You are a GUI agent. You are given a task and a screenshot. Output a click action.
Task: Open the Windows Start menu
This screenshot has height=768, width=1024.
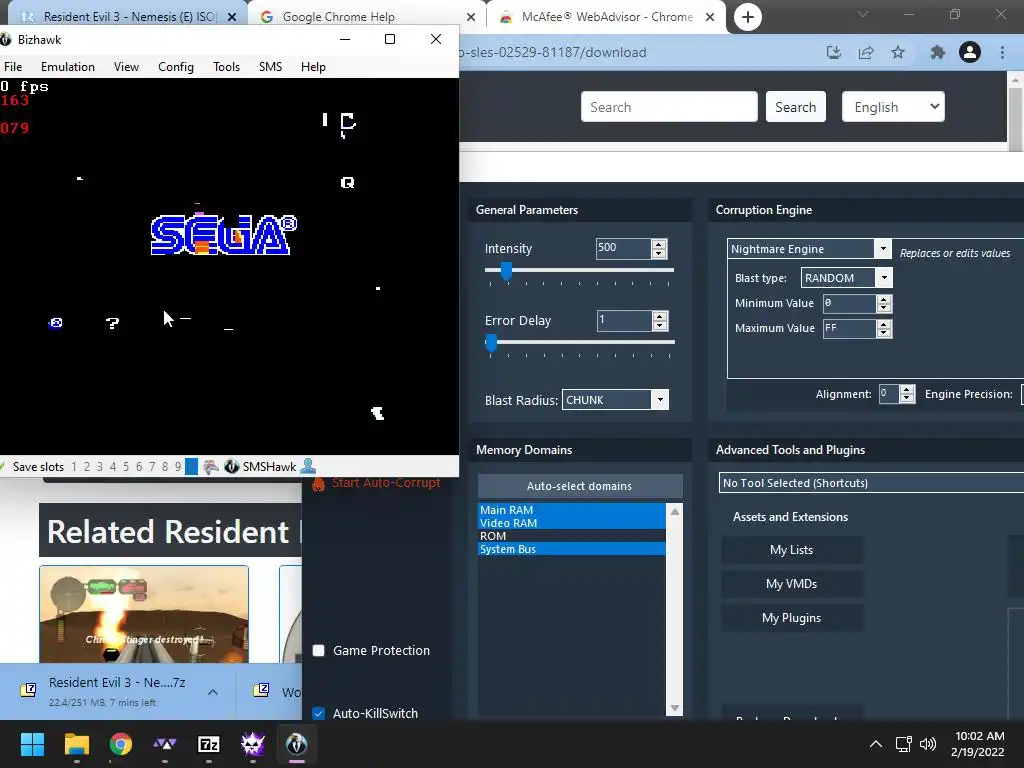click(32, 744)
